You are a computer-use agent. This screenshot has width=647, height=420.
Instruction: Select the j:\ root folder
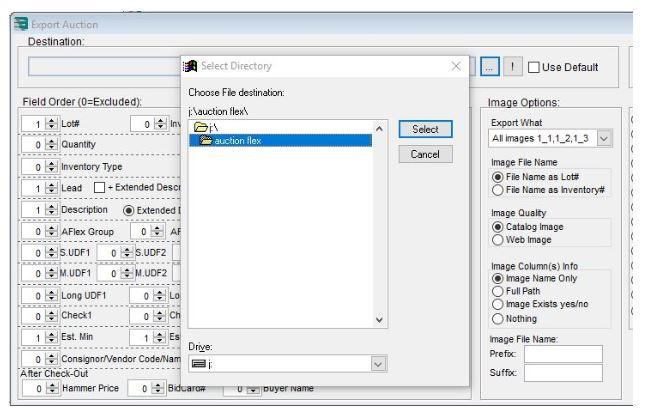point(206,127)
